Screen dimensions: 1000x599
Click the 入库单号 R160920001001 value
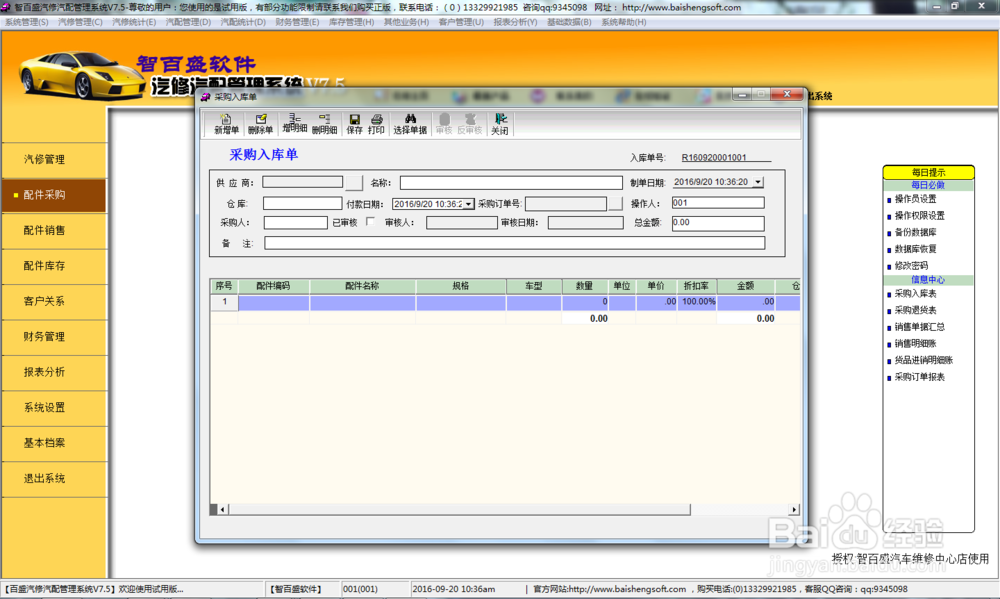point(714,158)
